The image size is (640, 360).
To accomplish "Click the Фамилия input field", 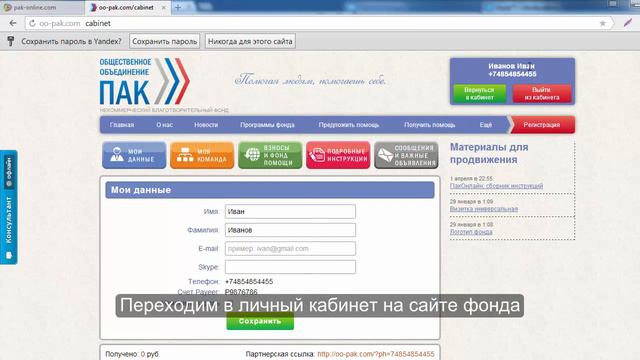I will coord(290,230).
